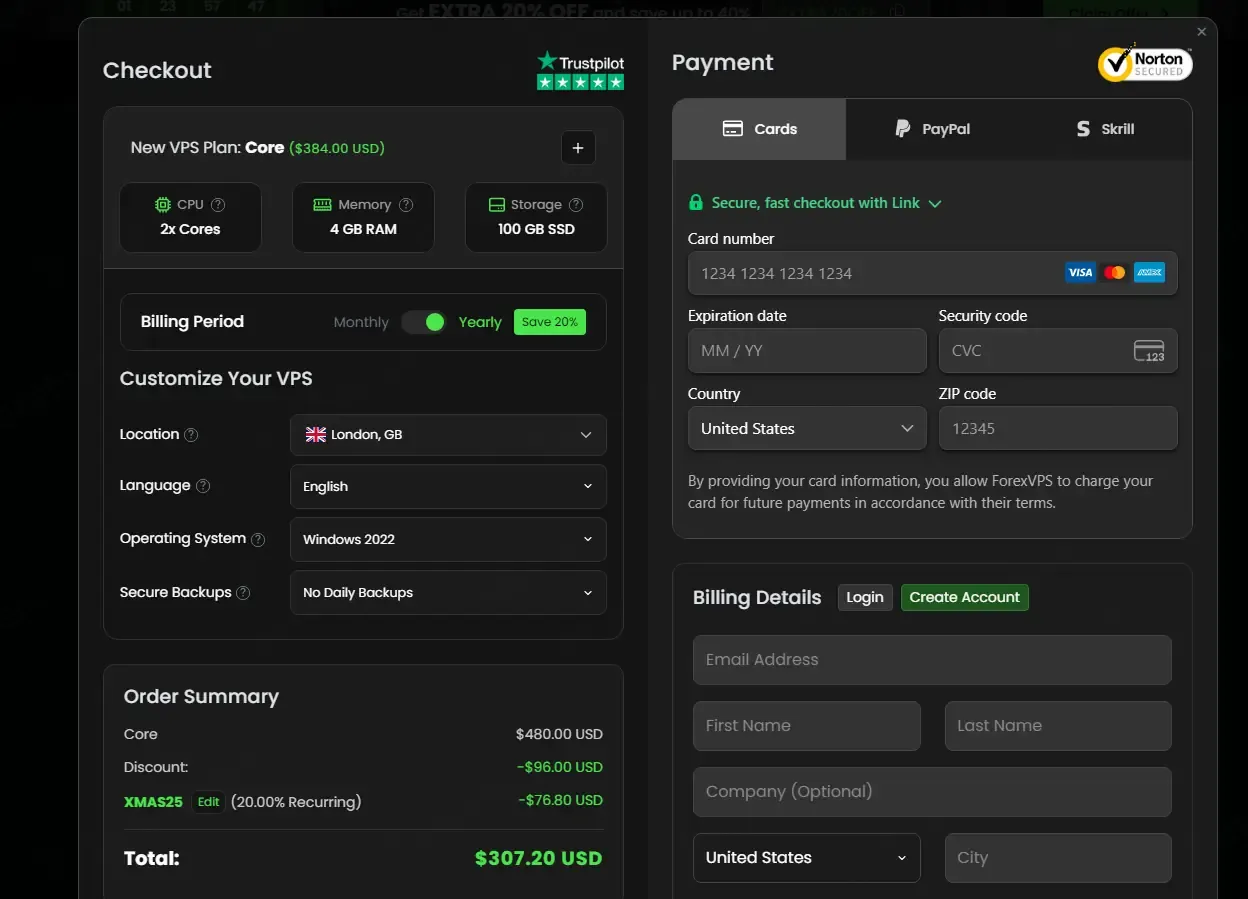Click the 100 GB SSD storage value
This screenshot has width=1248, height=899.
click(x=536, y=229)
